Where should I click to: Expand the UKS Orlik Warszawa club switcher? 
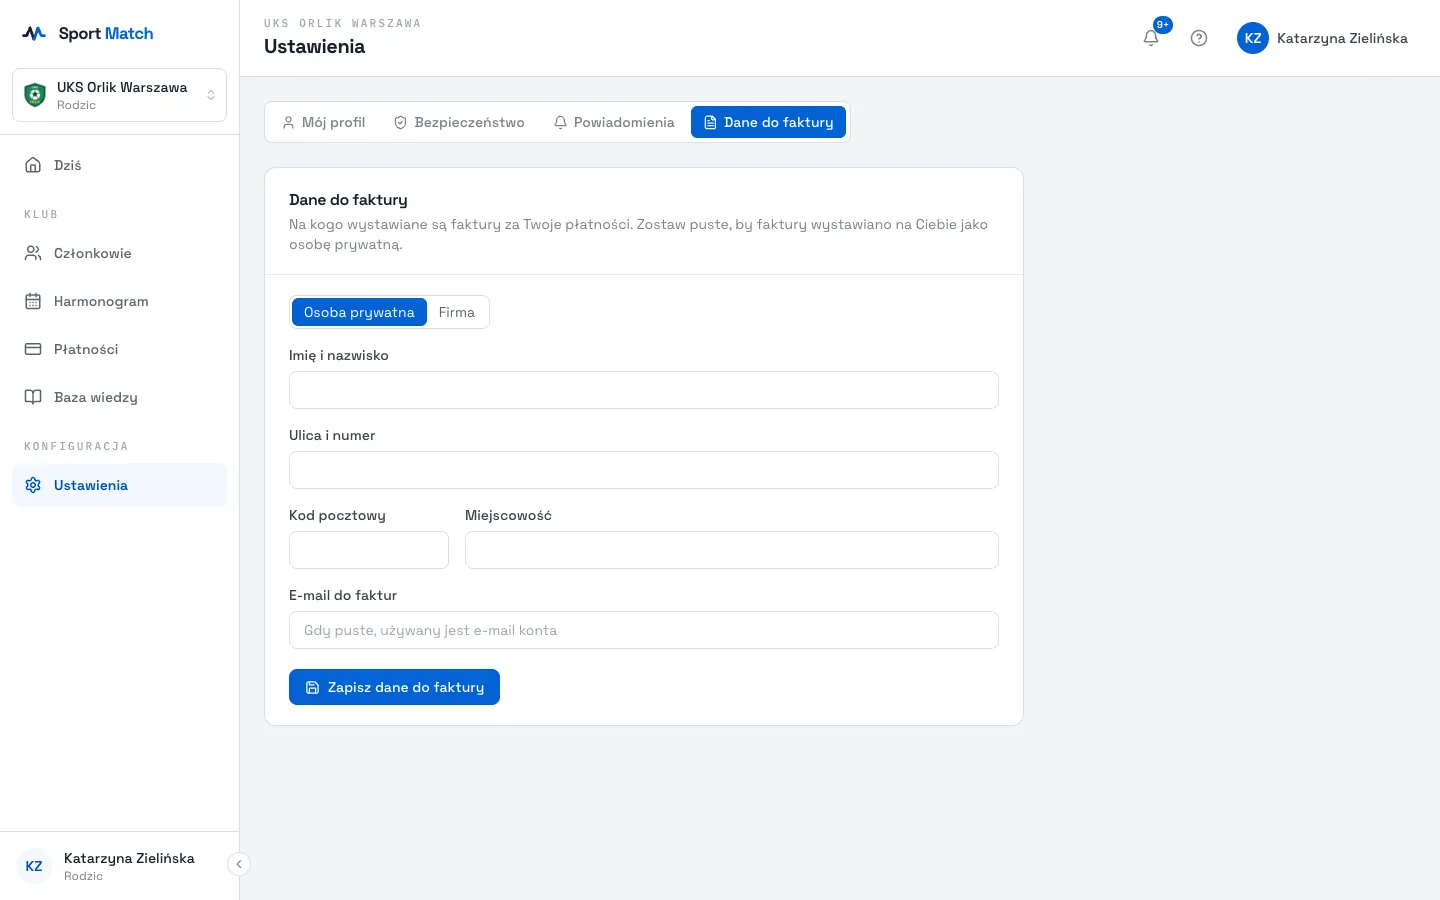[x=120, y=95]
